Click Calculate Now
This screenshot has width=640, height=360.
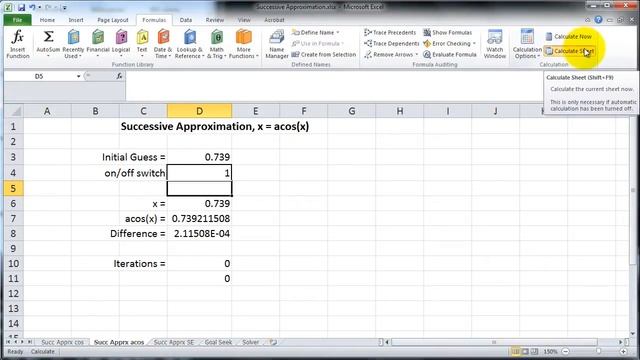[569, 36]
